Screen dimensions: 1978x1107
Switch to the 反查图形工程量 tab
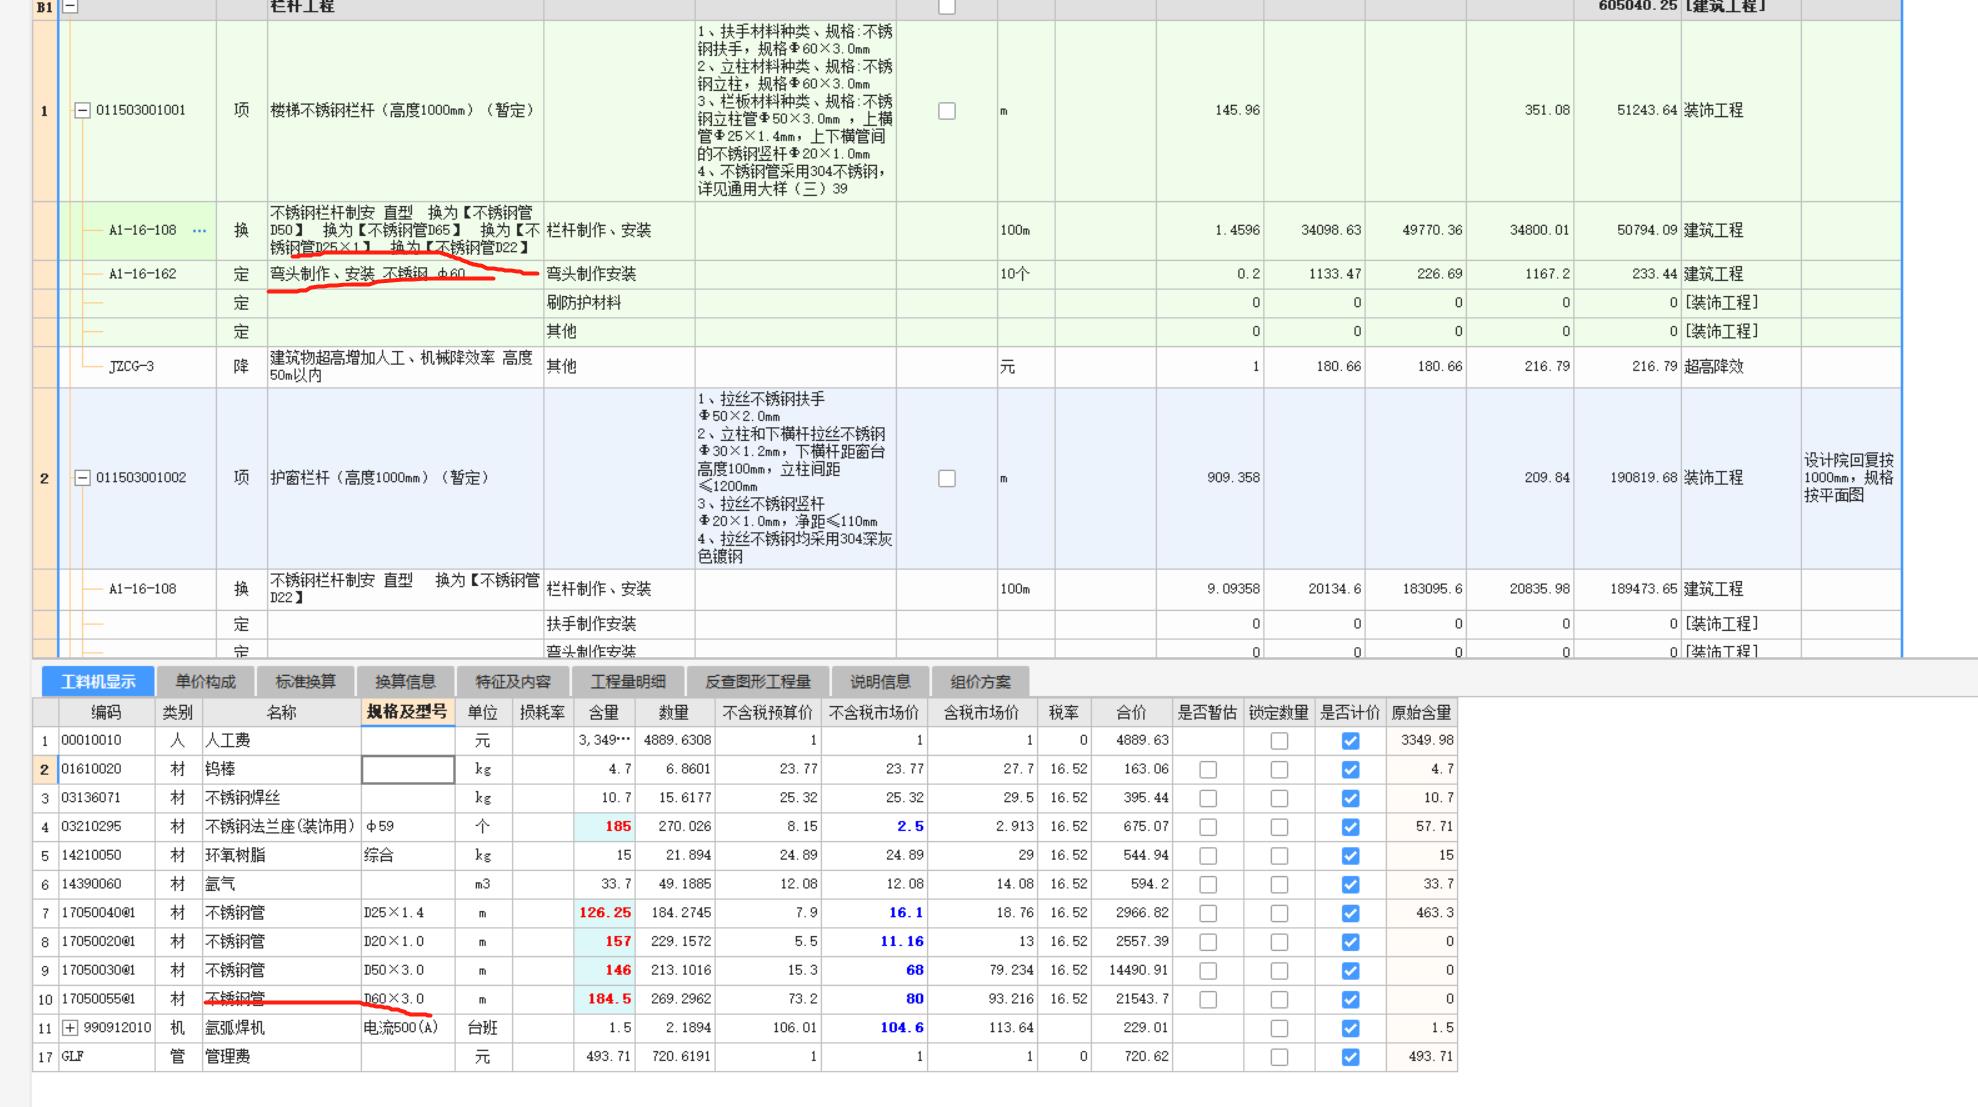(x=758, y=682)
